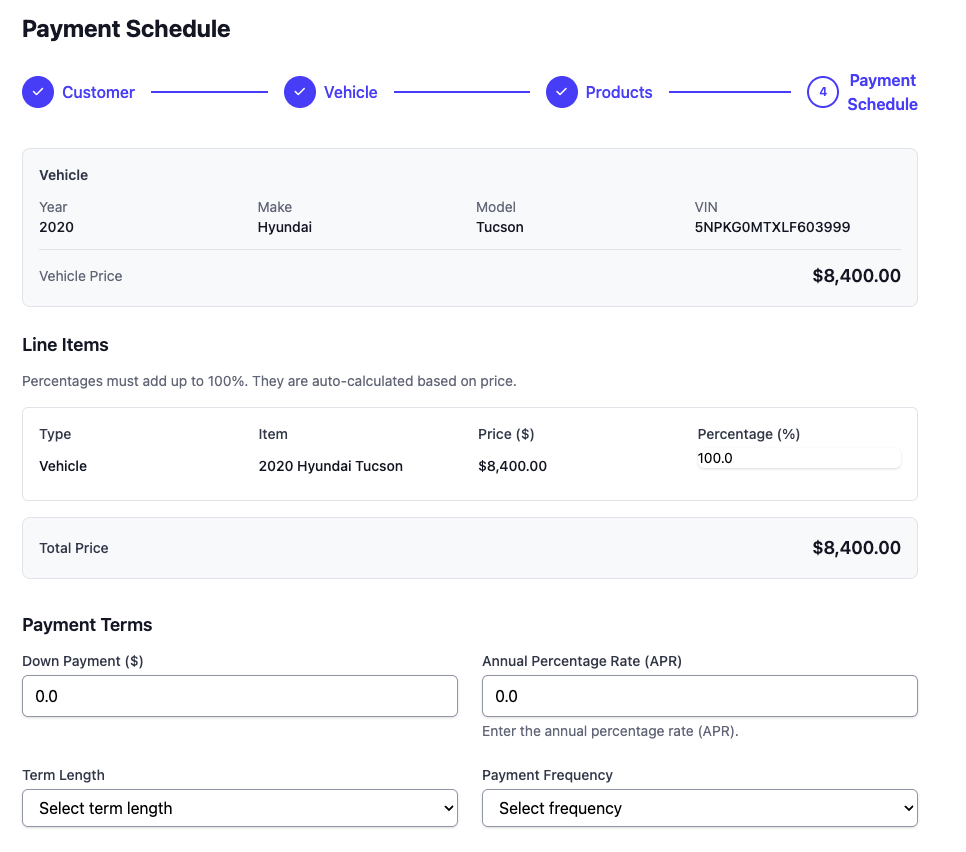
Task: Select the numbered Payment Schedule step circle
Action: coord(822,91)
